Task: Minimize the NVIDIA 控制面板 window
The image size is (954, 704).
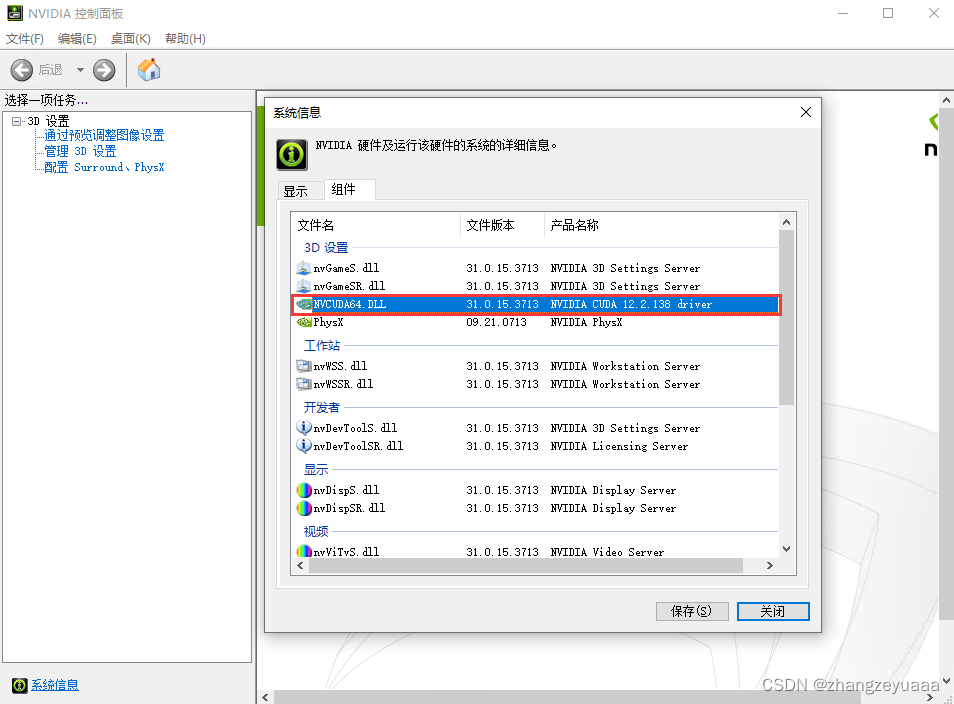Action: [x=843, y=13]
